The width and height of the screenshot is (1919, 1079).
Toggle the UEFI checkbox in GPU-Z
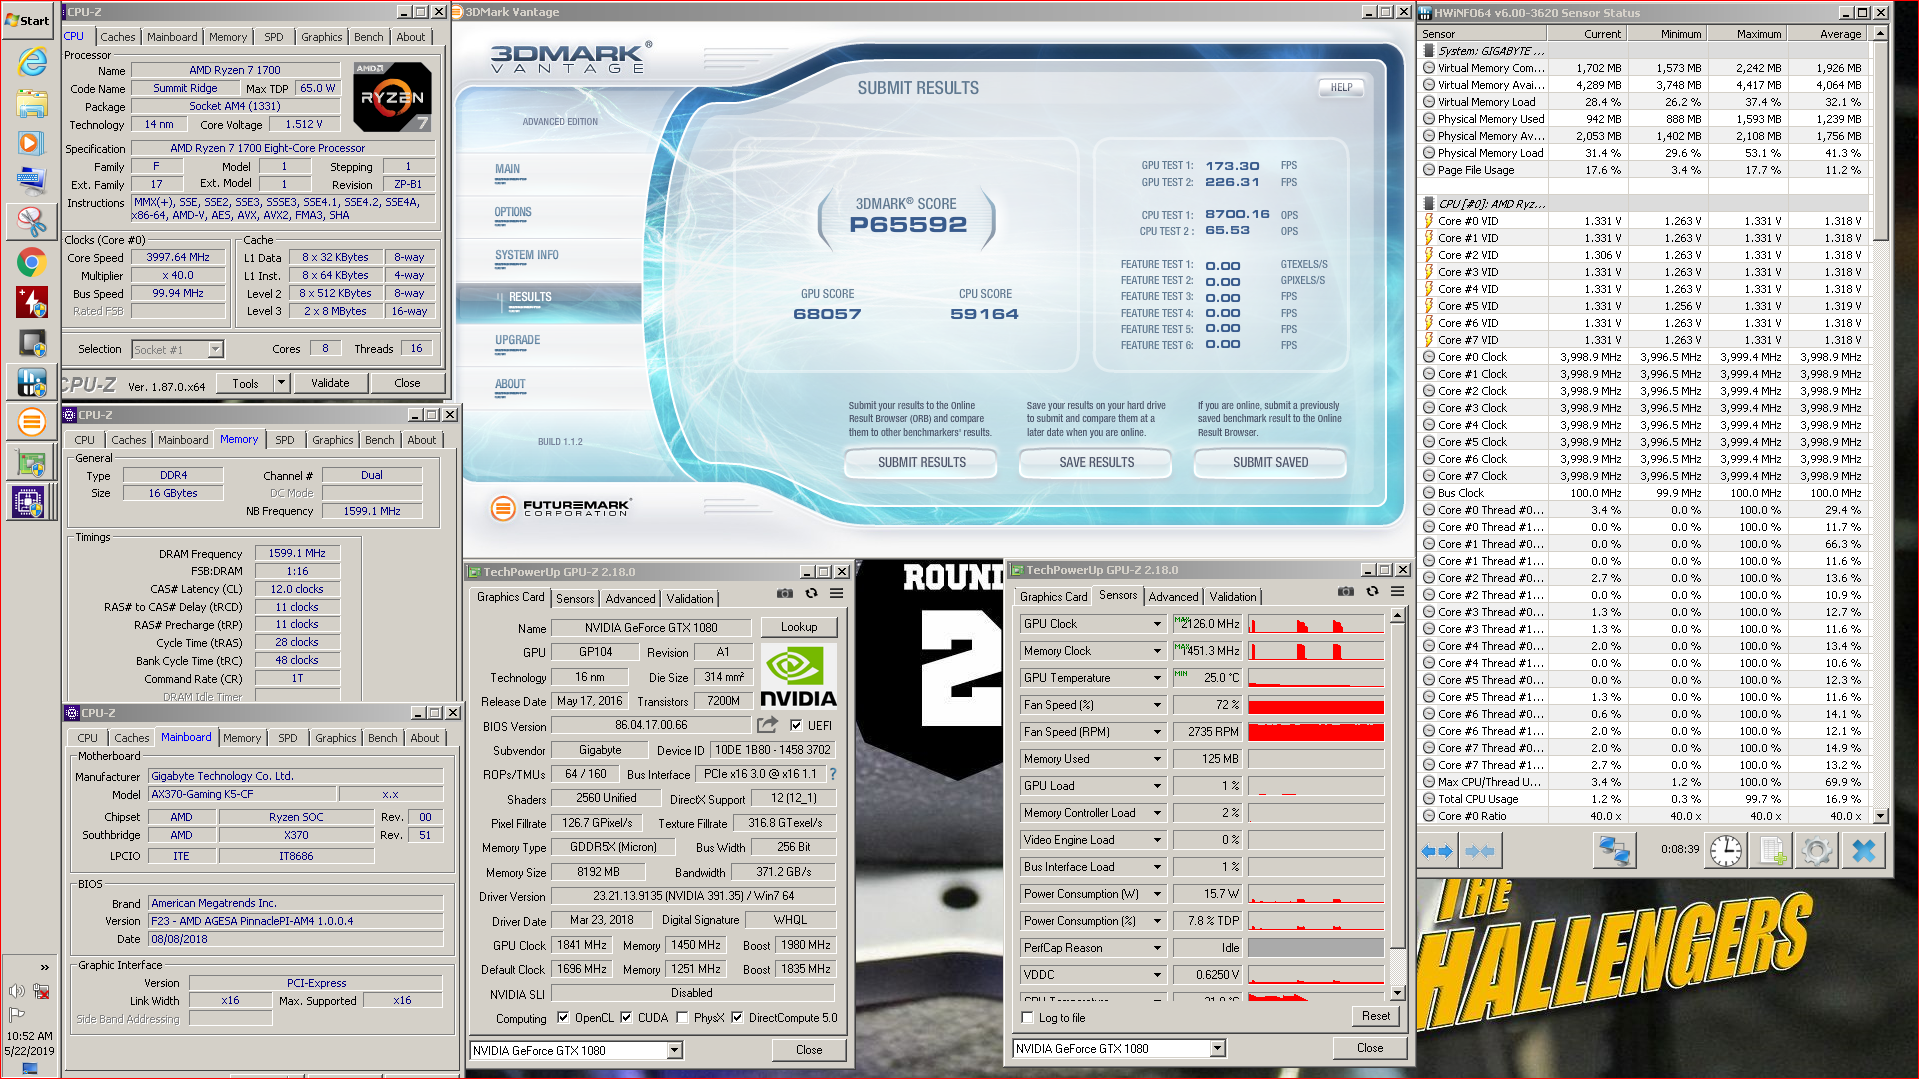pos(796,726)
